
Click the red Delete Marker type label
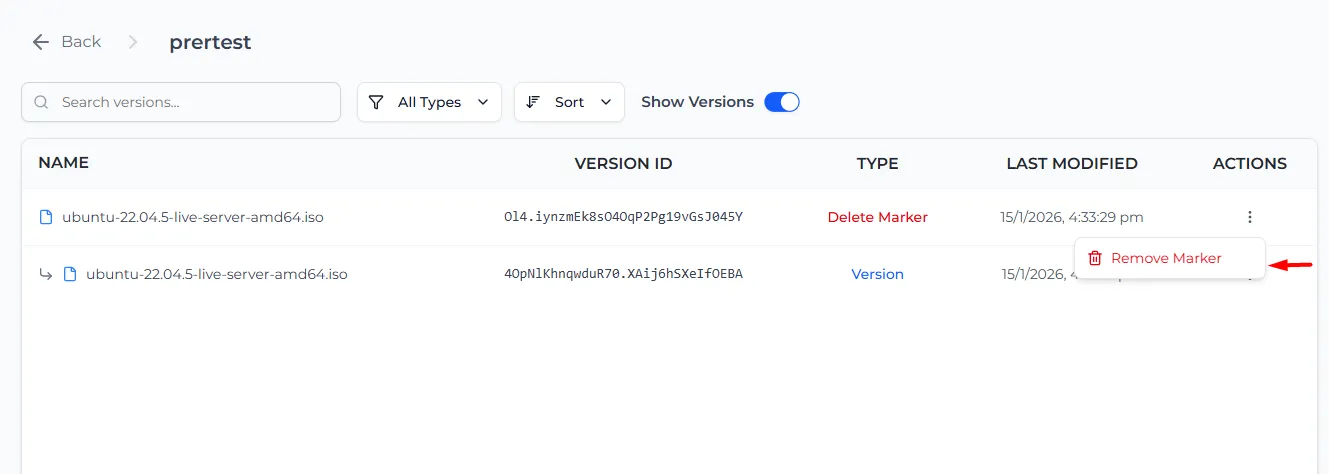click(877, 217)
